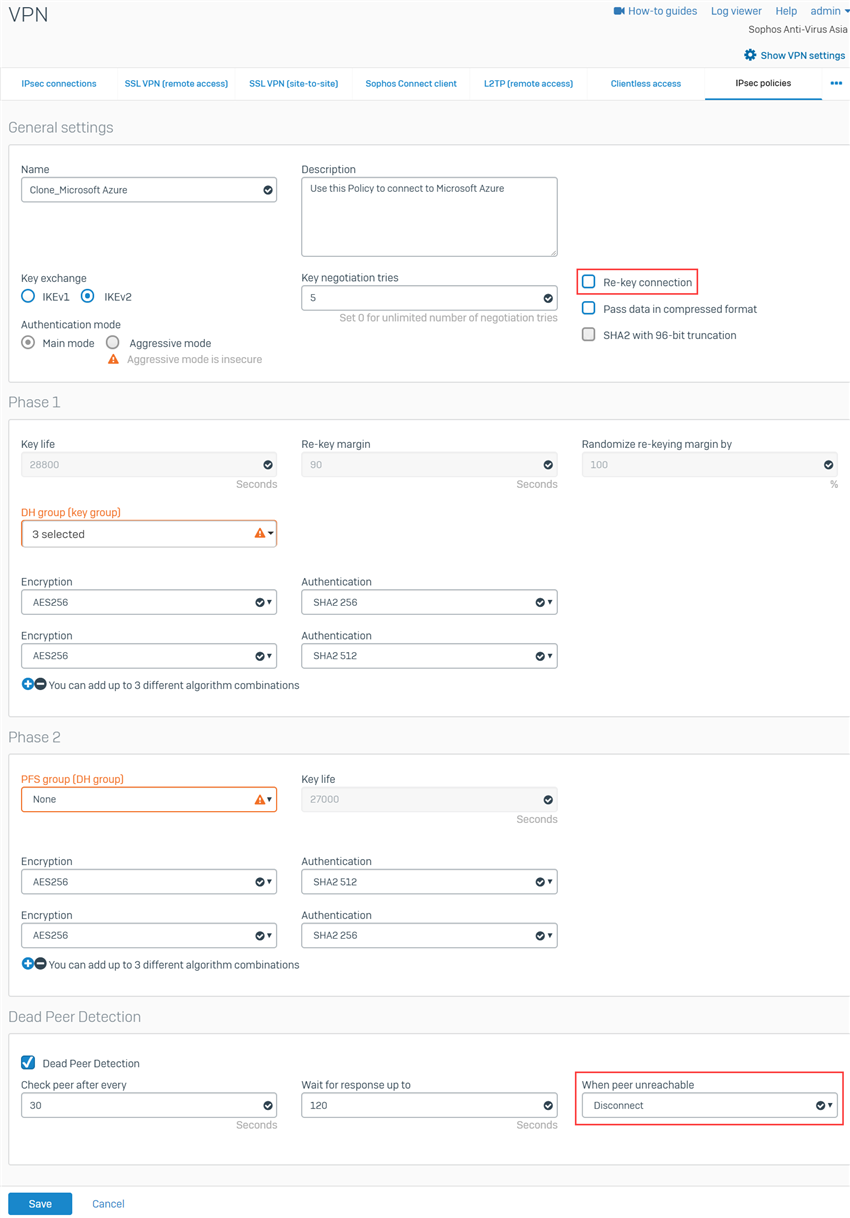Screen dimensions: 850x1218
Task: Open the PFS group (DH group) dropdown
Action: (148, 800)
